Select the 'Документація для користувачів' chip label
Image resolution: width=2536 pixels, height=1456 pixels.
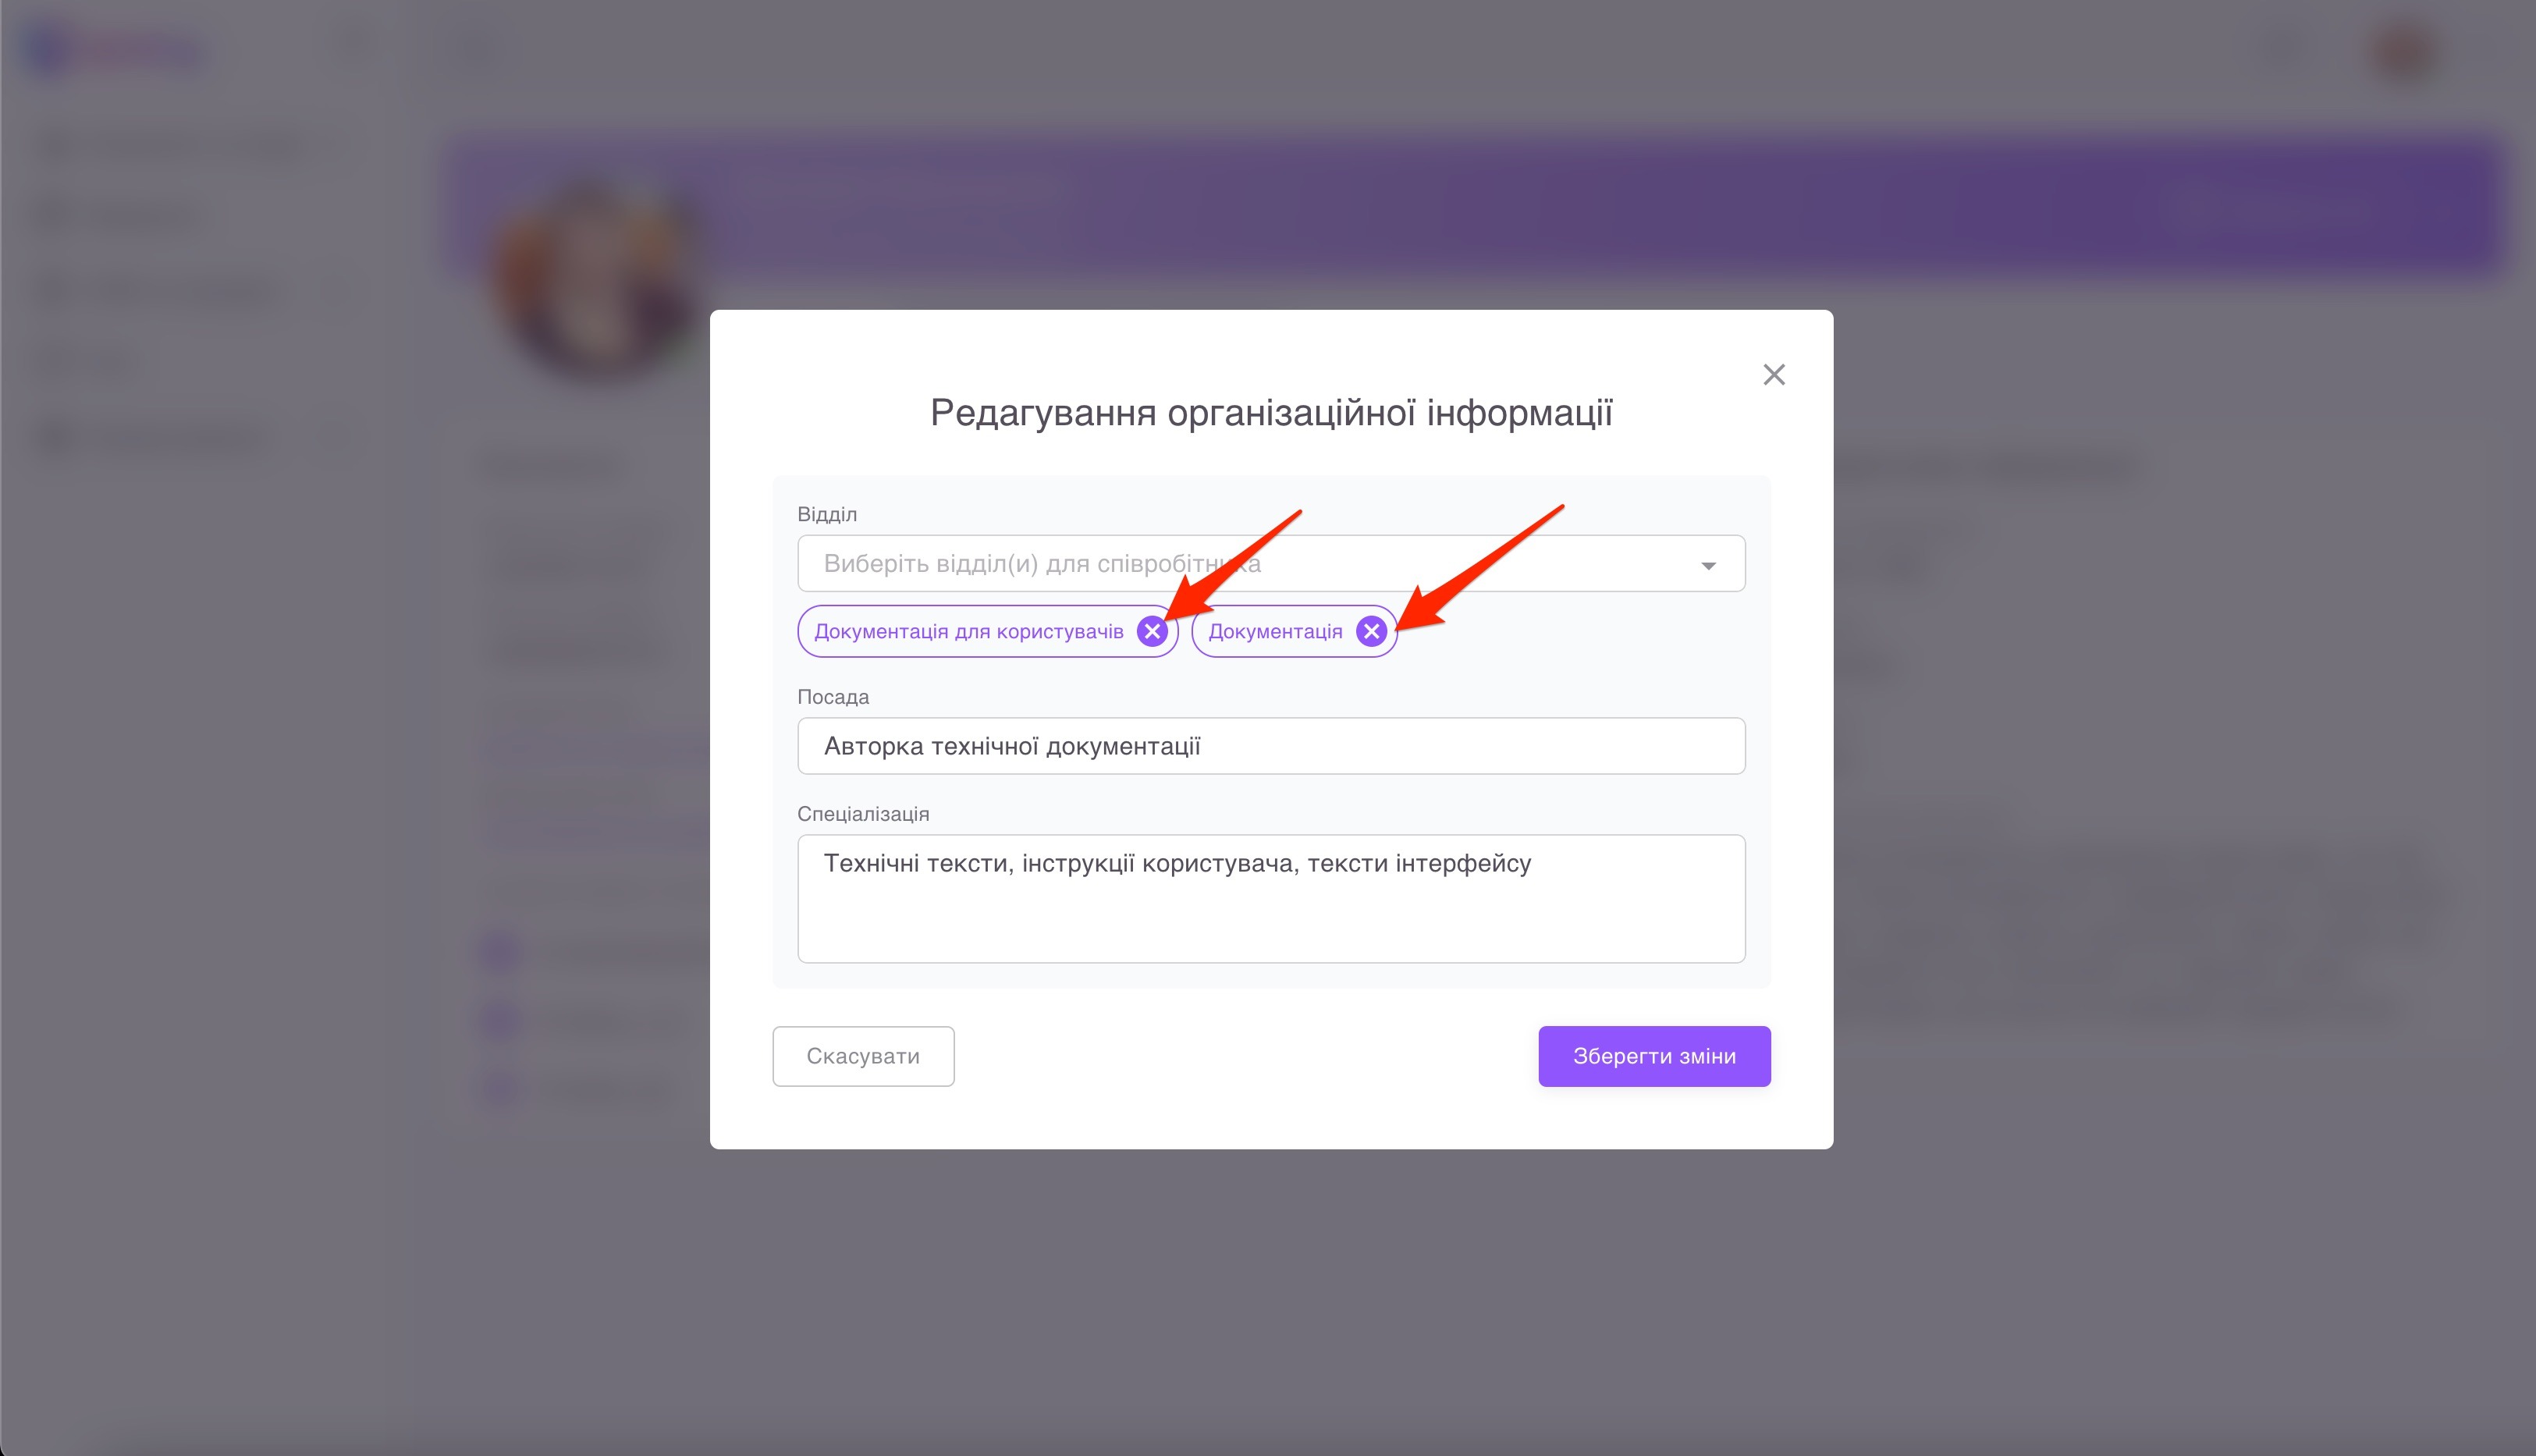[x=968, y=631]
